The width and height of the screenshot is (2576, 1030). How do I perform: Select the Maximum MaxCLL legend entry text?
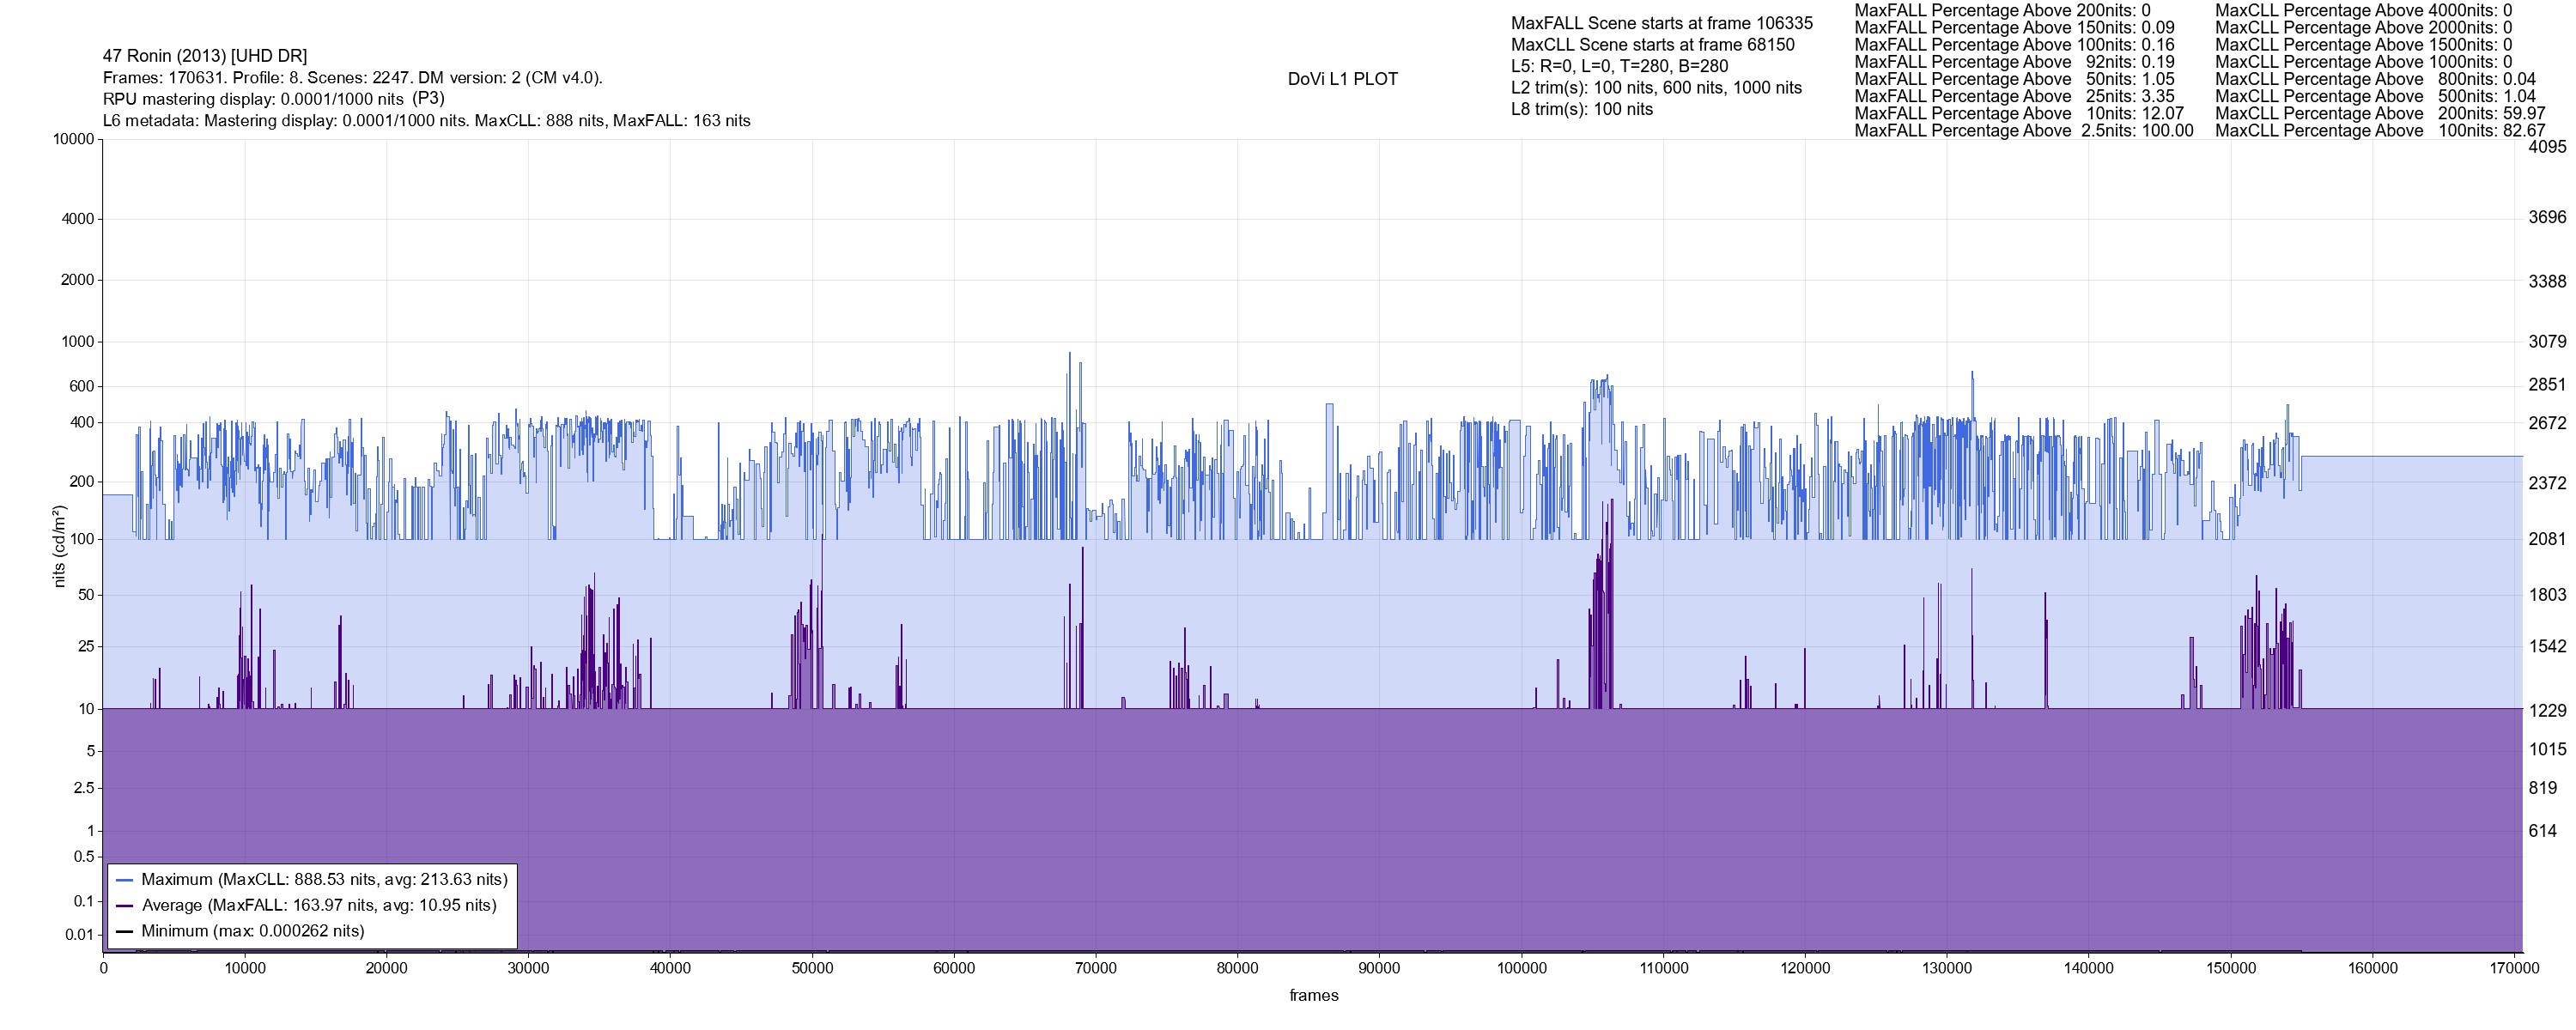click(324, 880)
